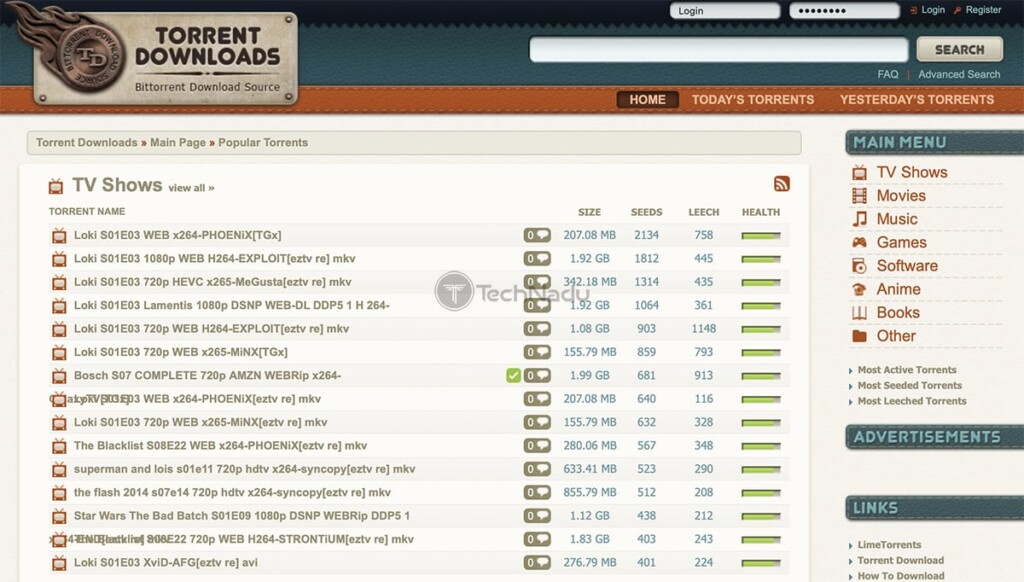Click the verified checkmark on Bosch S07 row
Image resolution: width=1024 pixels, height=582 pixels.
click(513, 376)
